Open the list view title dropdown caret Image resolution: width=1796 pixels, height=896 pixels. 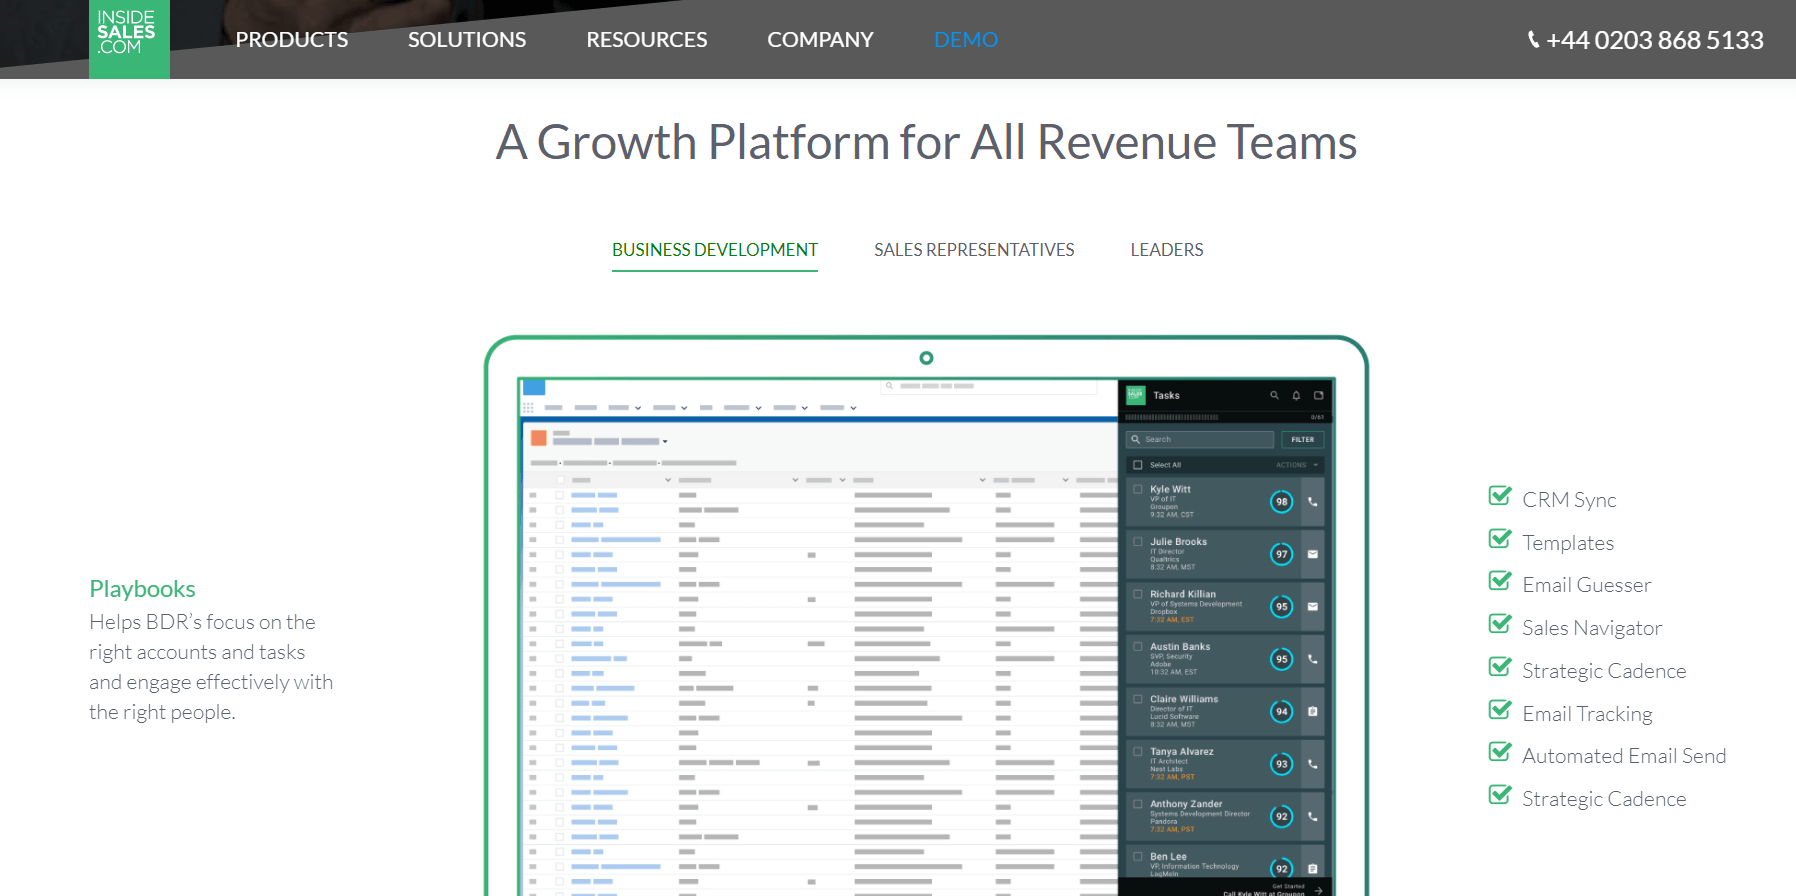[x=665, y=441]
